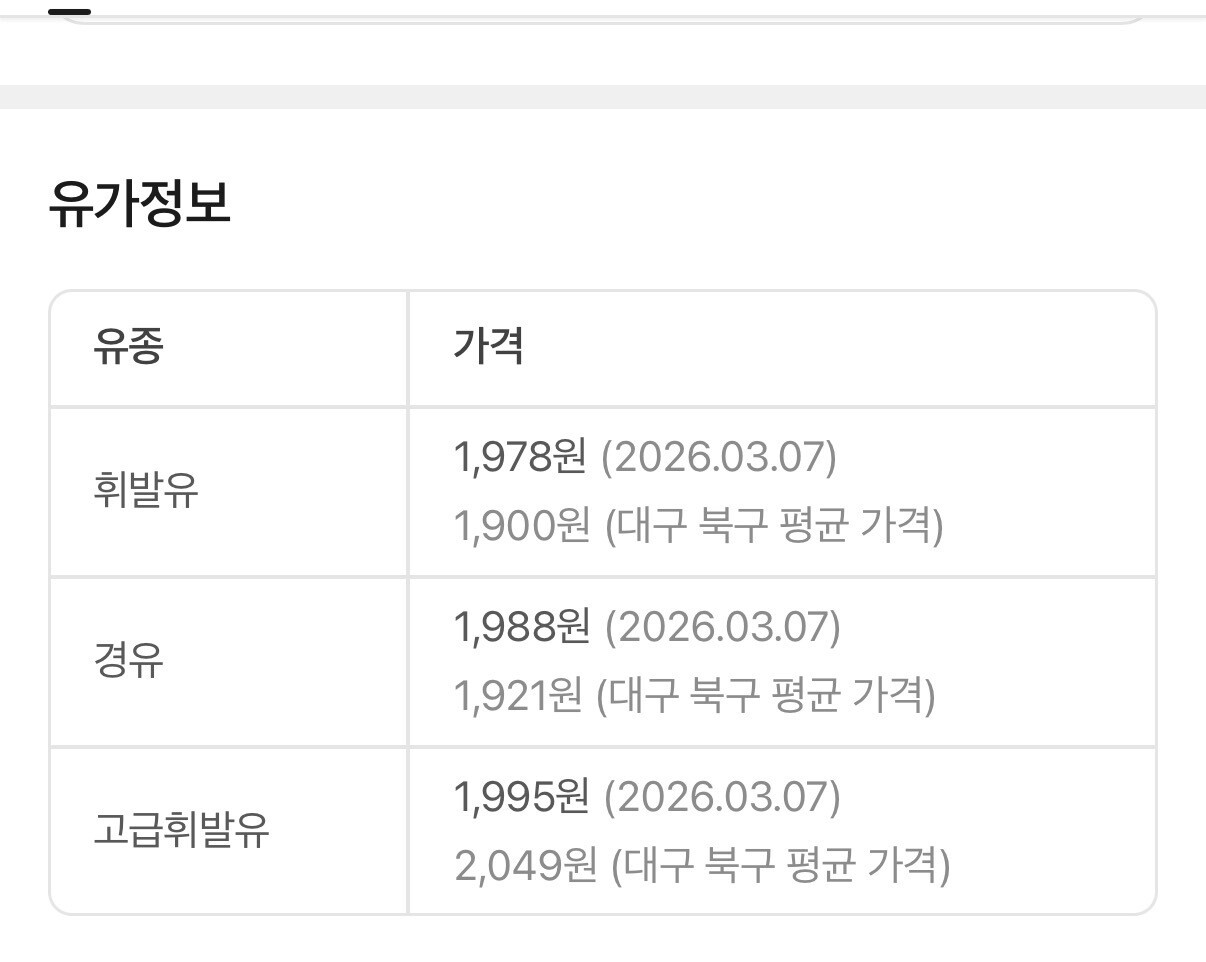The image size is (1206, 962).
Task: Click 대구 북구 평균 가격 in 경유 row
Action: coord(766,696)
